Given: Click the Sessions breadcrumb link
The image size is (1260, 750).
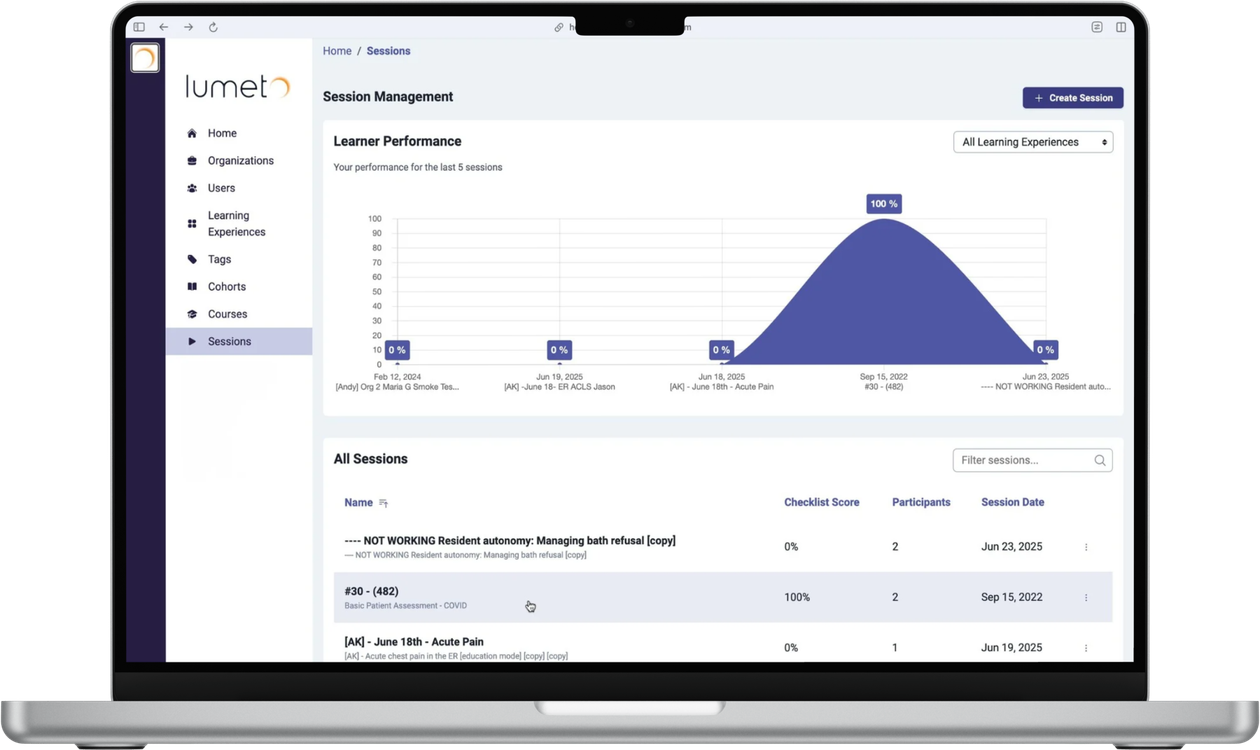Looking at the screenshot, I should tap(388, 51).
